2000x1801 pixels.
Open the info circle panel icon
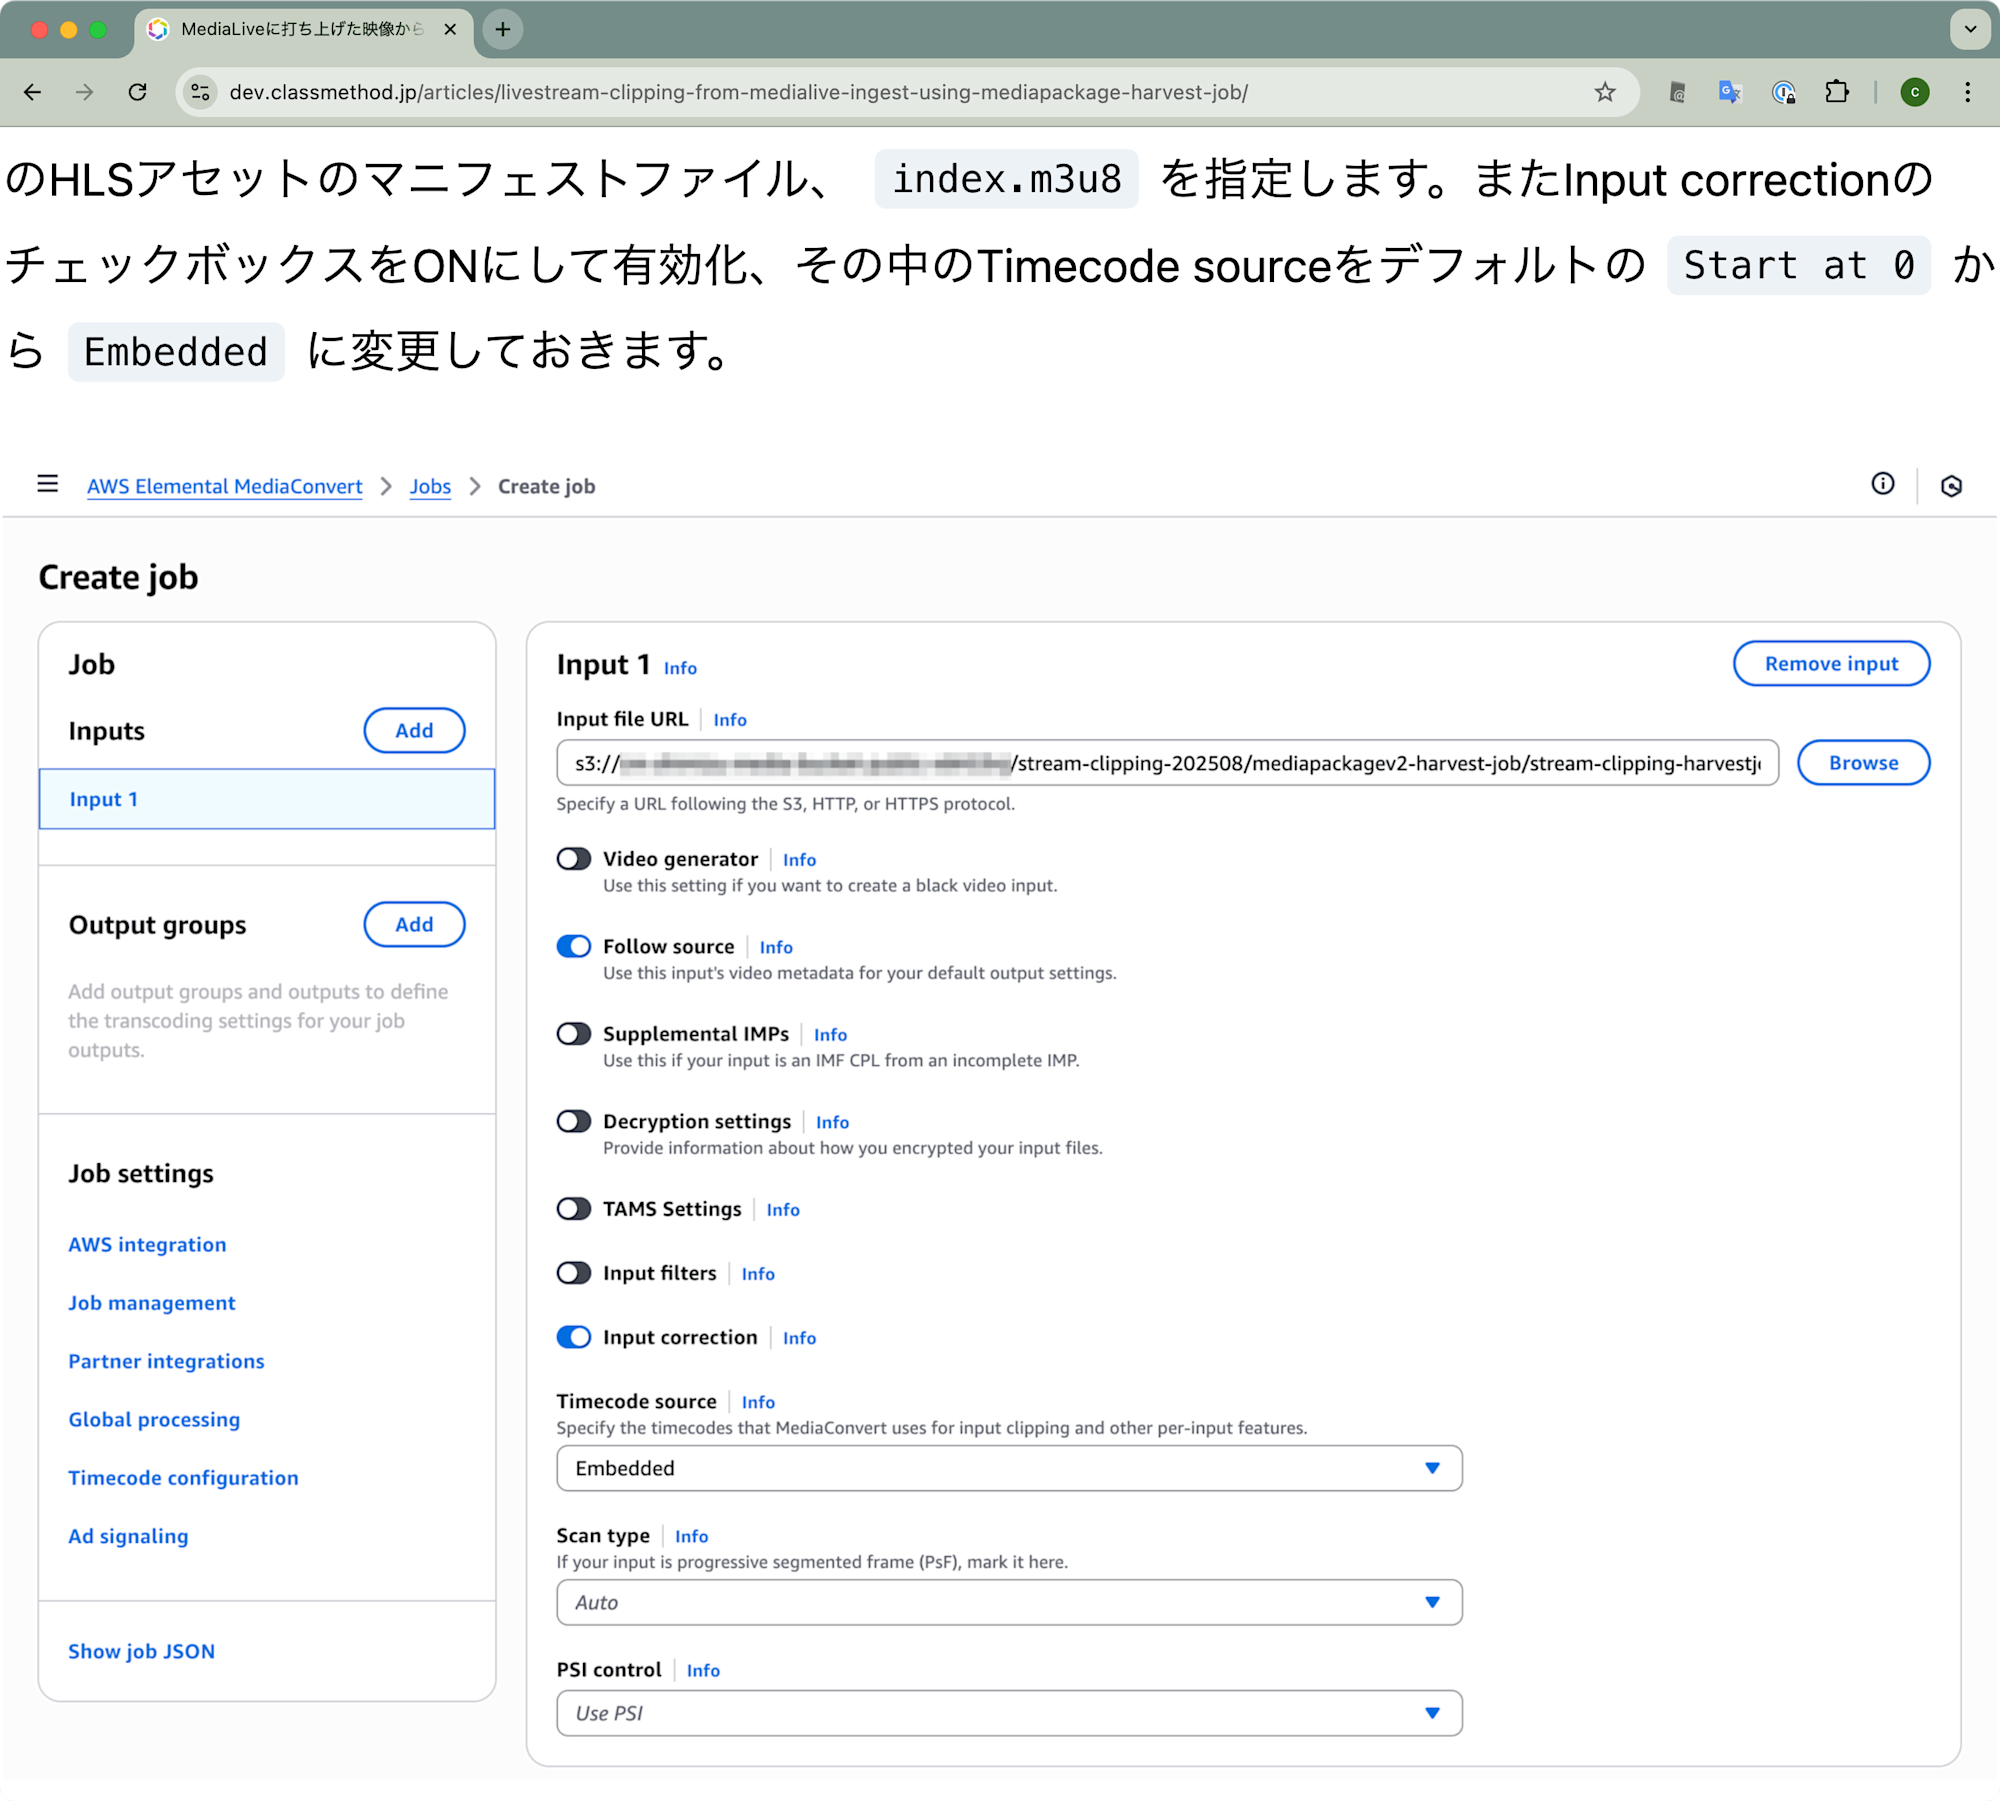(1883, 484)
